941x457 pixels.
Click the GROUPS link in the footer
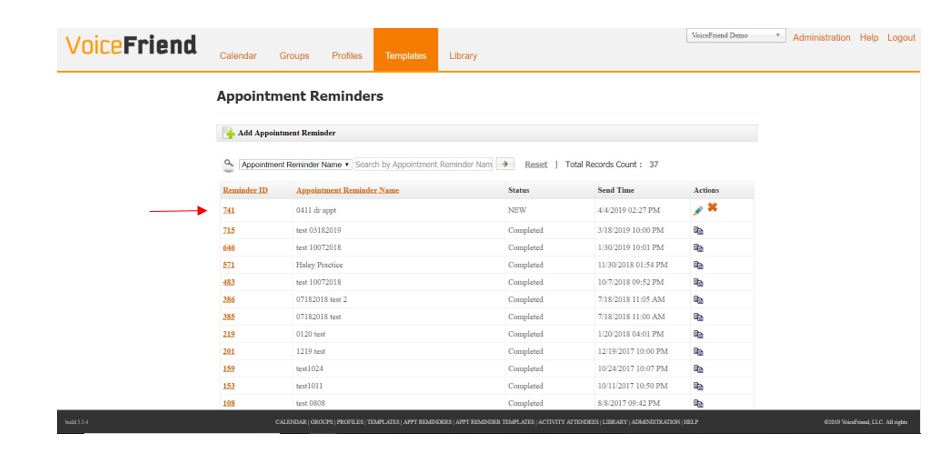click(321, 422)
